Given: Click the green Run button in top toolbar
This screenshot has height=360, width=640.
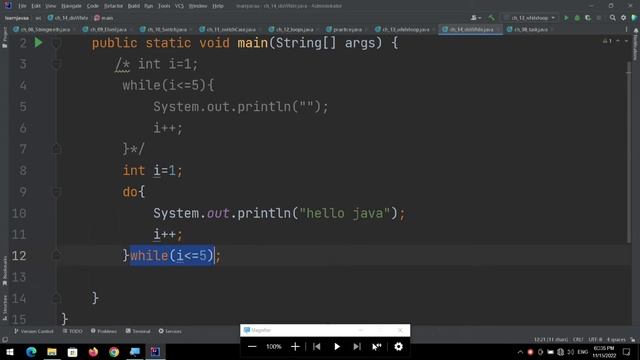Looking at the screenshot, I should [x=566, y=18].
